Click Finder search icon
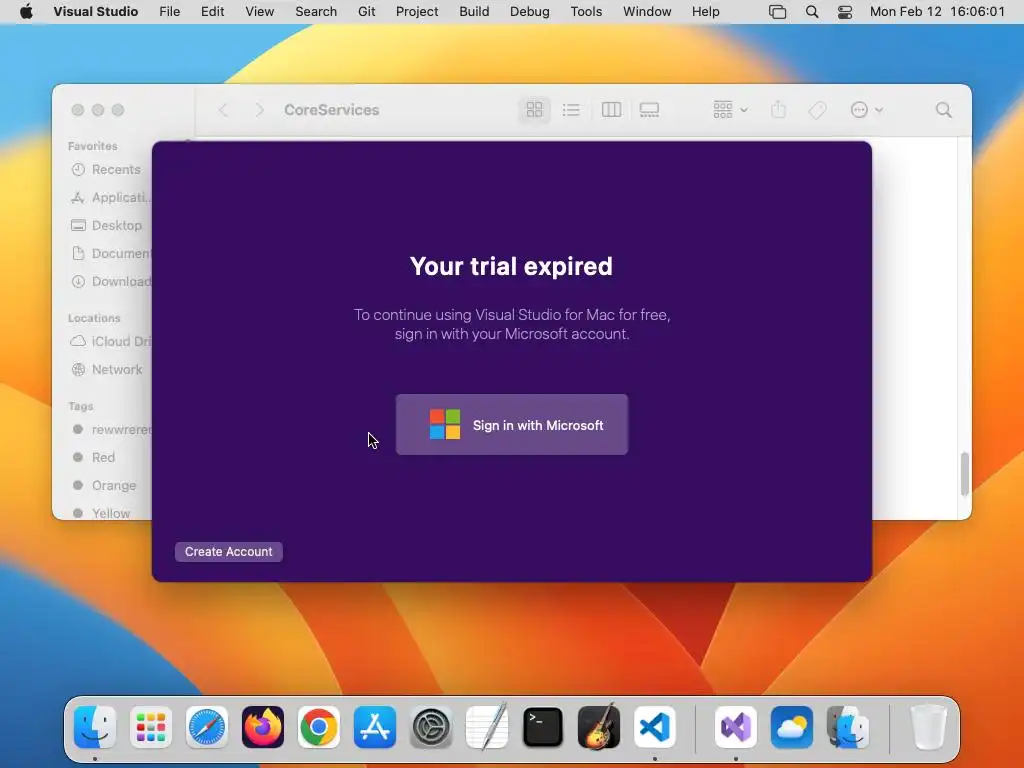 point(943,110)
